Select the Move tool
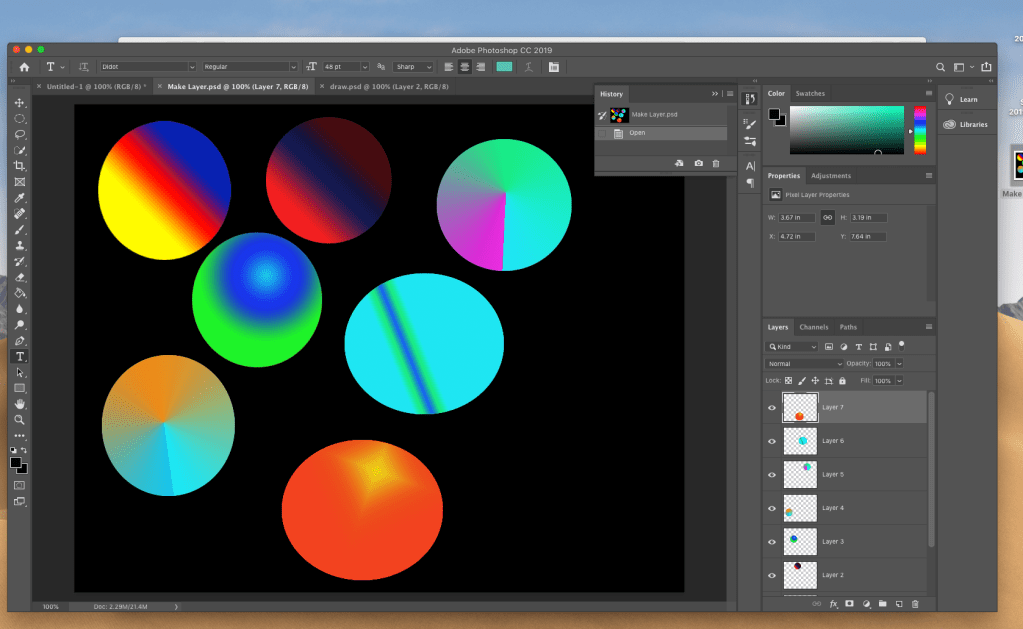The image size is (1023, 629). [20, 103]
